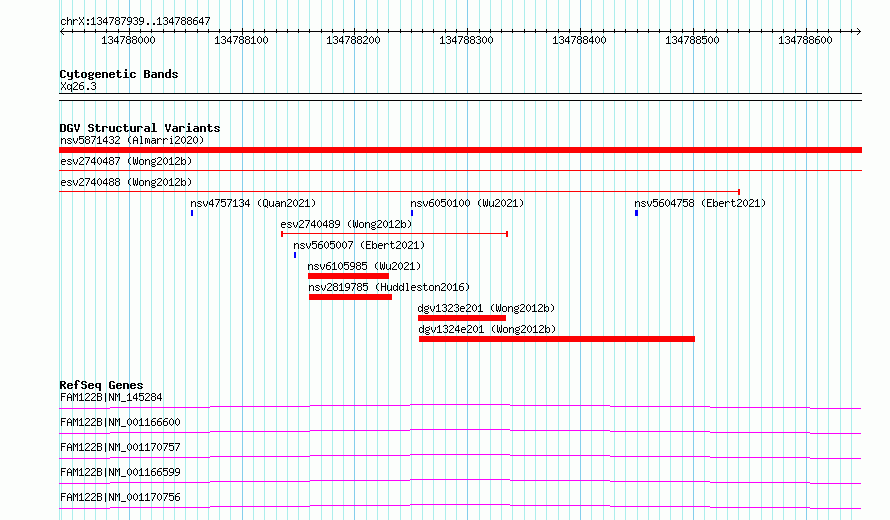Click the dgv1324e201 (Wong2012b) label

pos(487,329)
